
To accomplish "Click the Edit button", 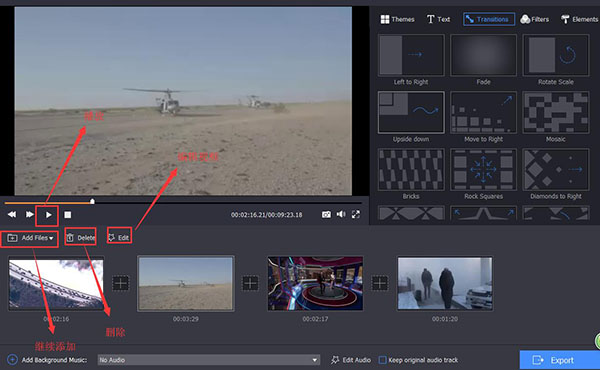I will point(119,238).
